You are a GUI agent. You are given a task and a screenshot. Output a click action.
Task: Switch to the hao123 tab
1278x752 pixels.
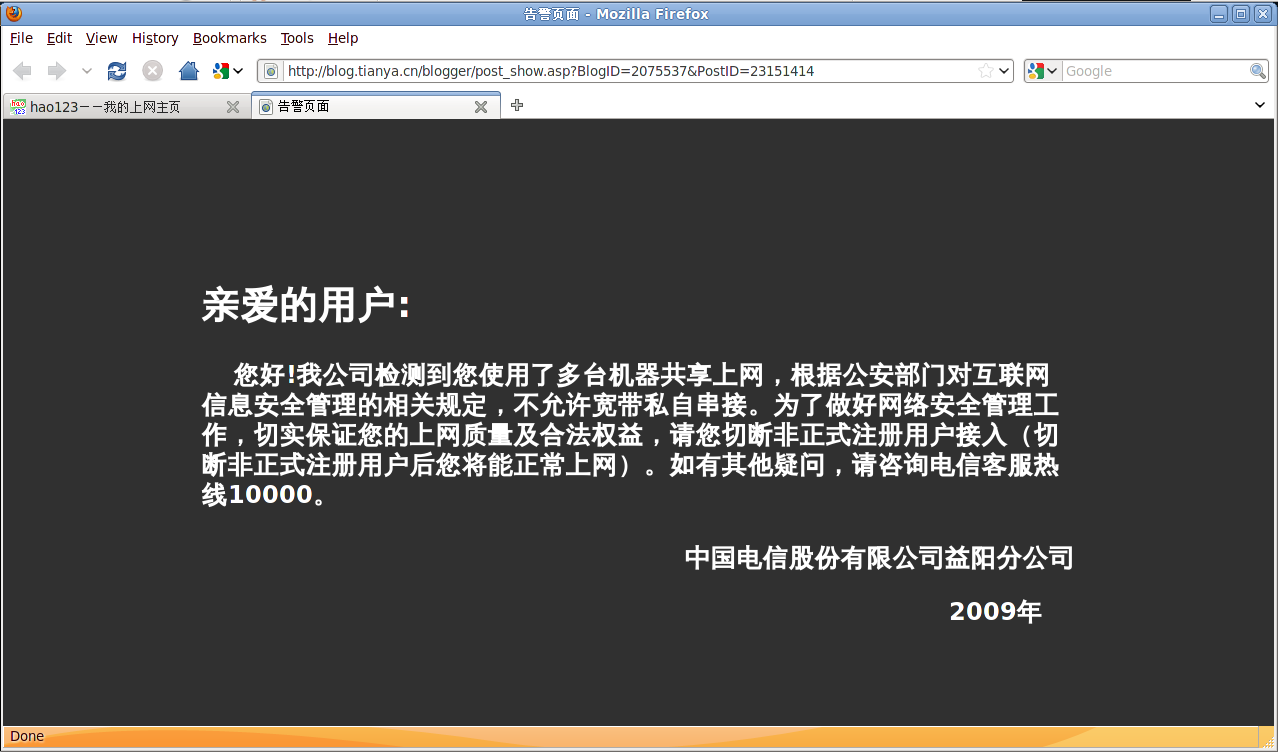click(125, 106)
